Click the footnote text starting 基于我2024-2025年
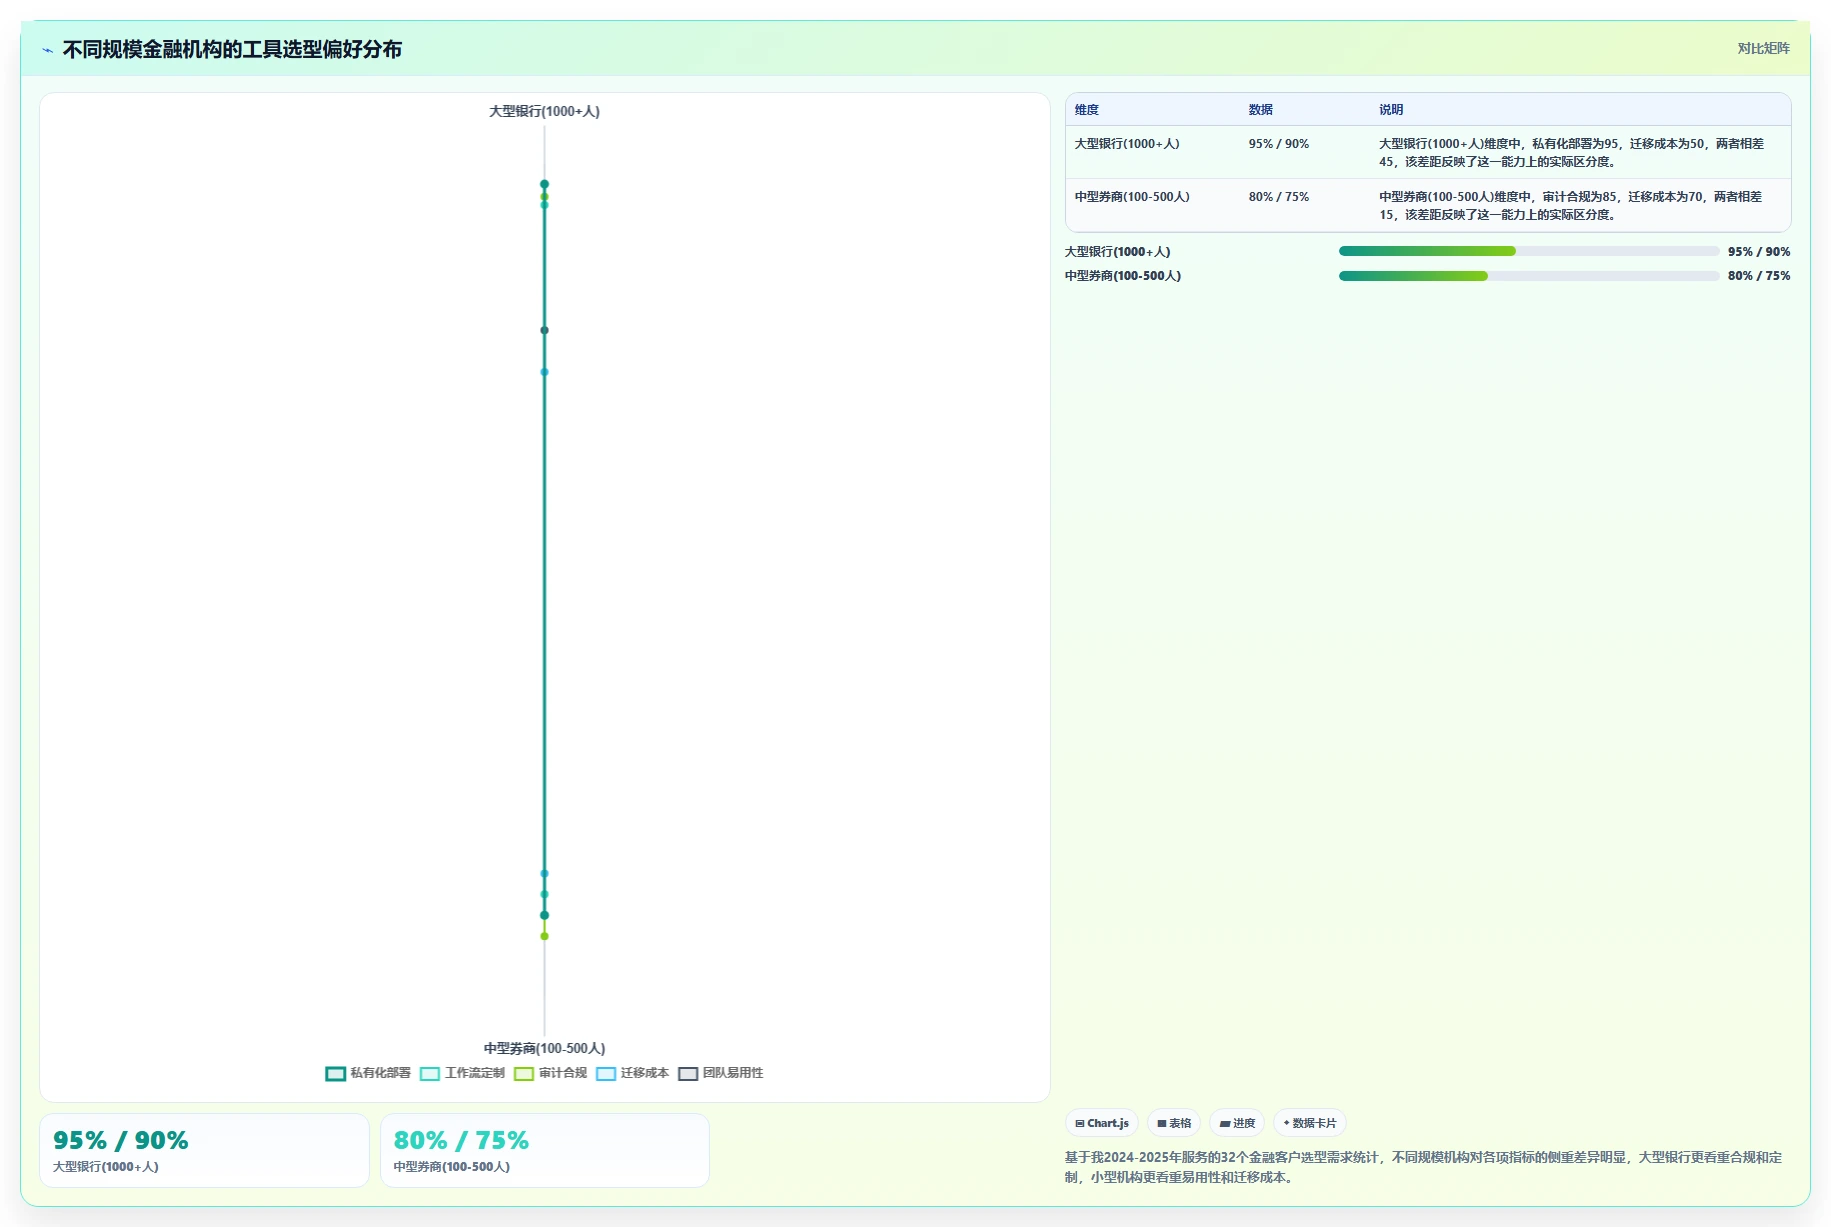Viewport: 1831px width, 1227px height. 1423,1167
